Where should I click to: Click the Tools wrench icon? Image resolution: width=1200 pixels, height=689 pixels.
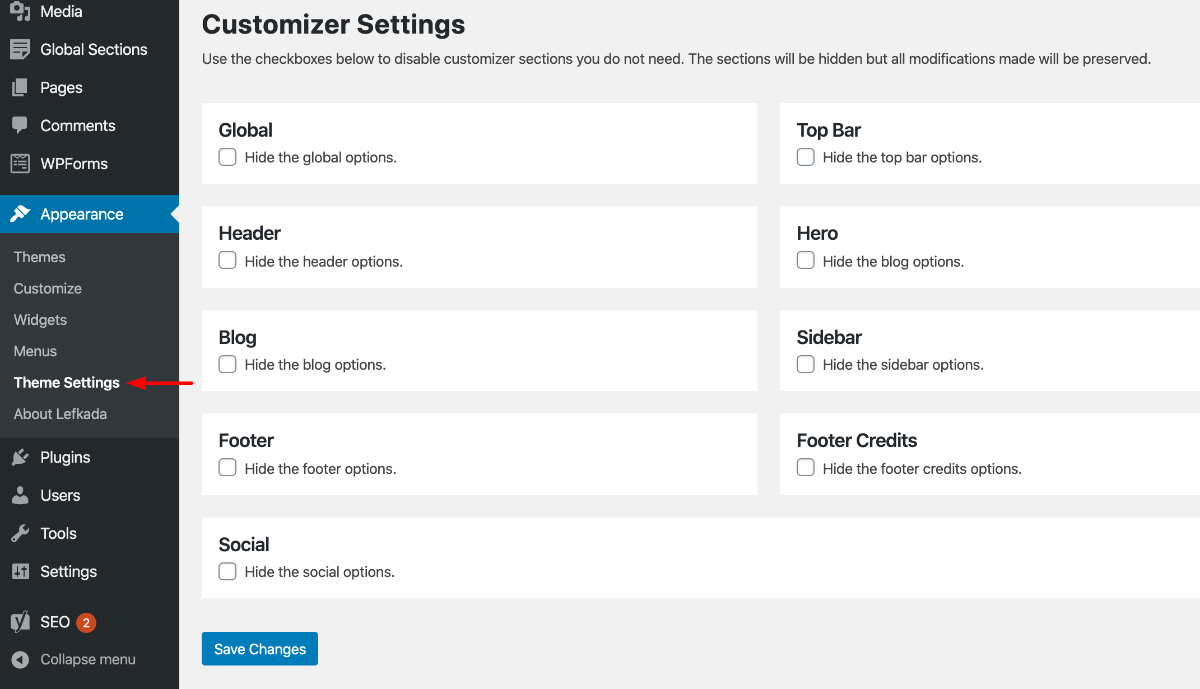point(20,533)
